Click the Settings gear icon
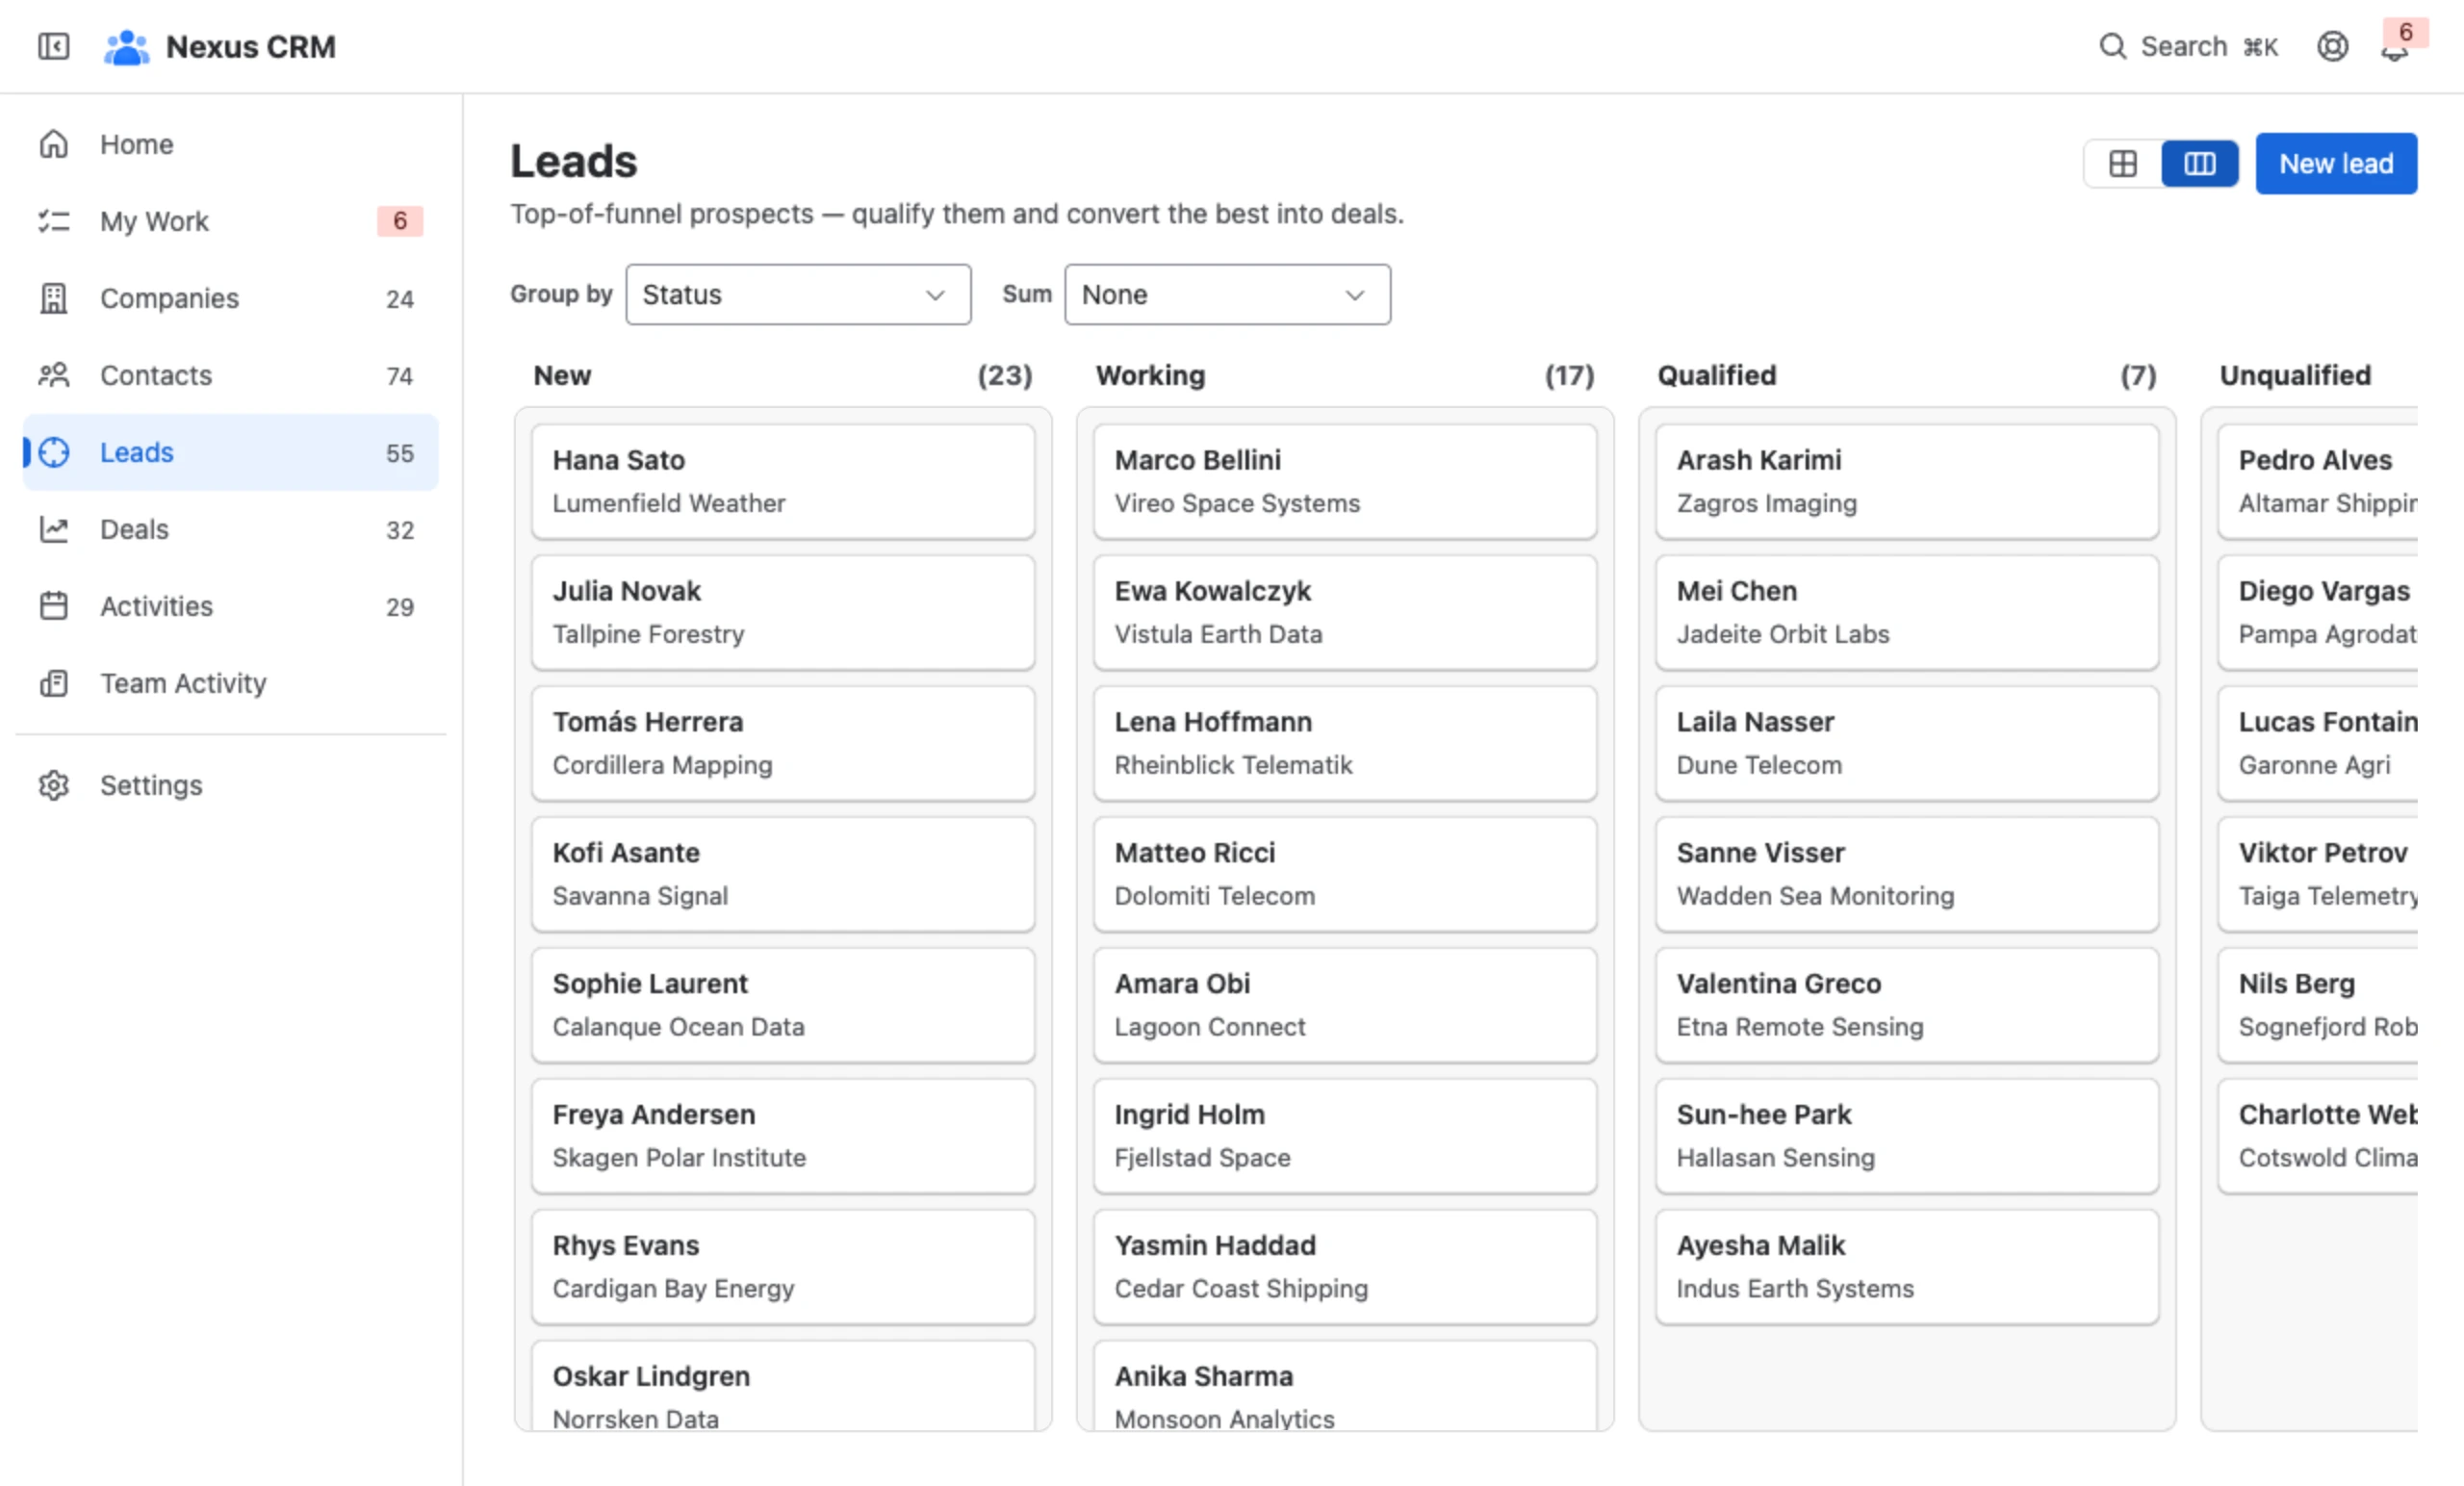 54,785
